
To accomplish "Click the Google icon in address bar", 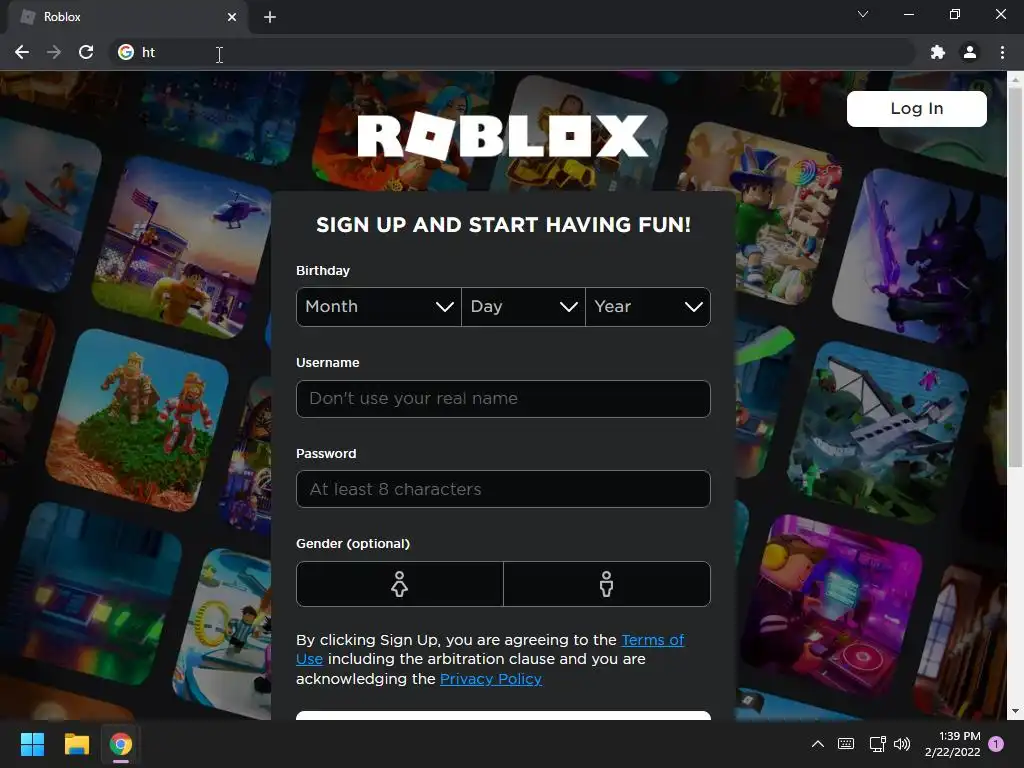I will [126, 52].
